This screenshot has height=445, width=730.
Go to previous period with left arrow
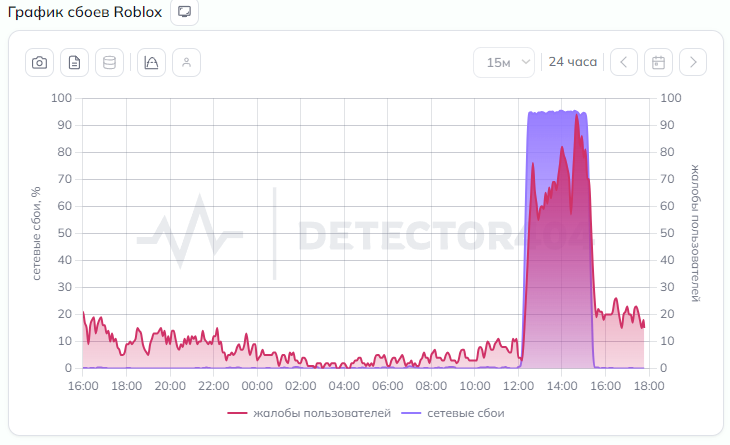click(x=624, y=62)
